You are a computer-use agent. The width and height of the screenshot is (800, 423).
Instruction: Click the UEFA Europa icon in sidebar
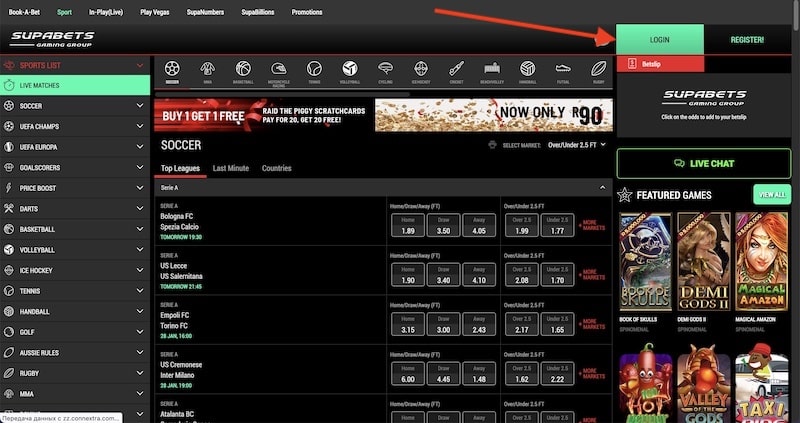coord(9,146)
